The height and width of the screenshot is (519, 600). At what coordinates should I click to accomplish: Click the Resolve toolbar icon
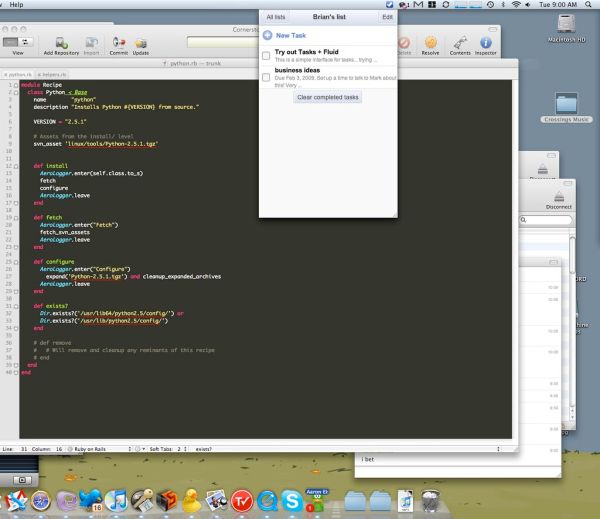pos(430,42)
